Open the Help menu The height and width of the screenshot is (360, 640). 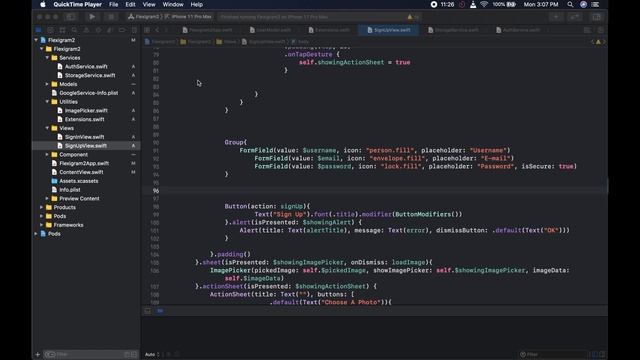(197, 4)
